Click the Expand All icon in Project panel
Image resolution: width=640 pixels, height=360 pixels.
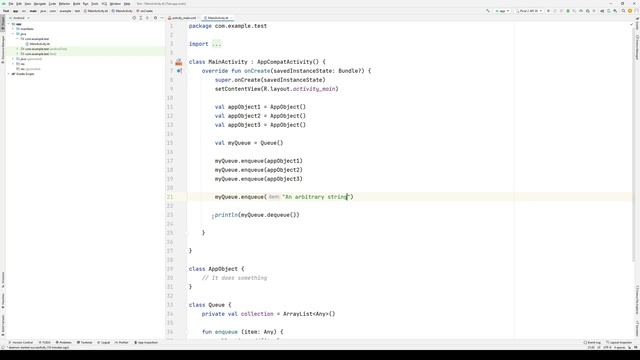pos(141,18)
